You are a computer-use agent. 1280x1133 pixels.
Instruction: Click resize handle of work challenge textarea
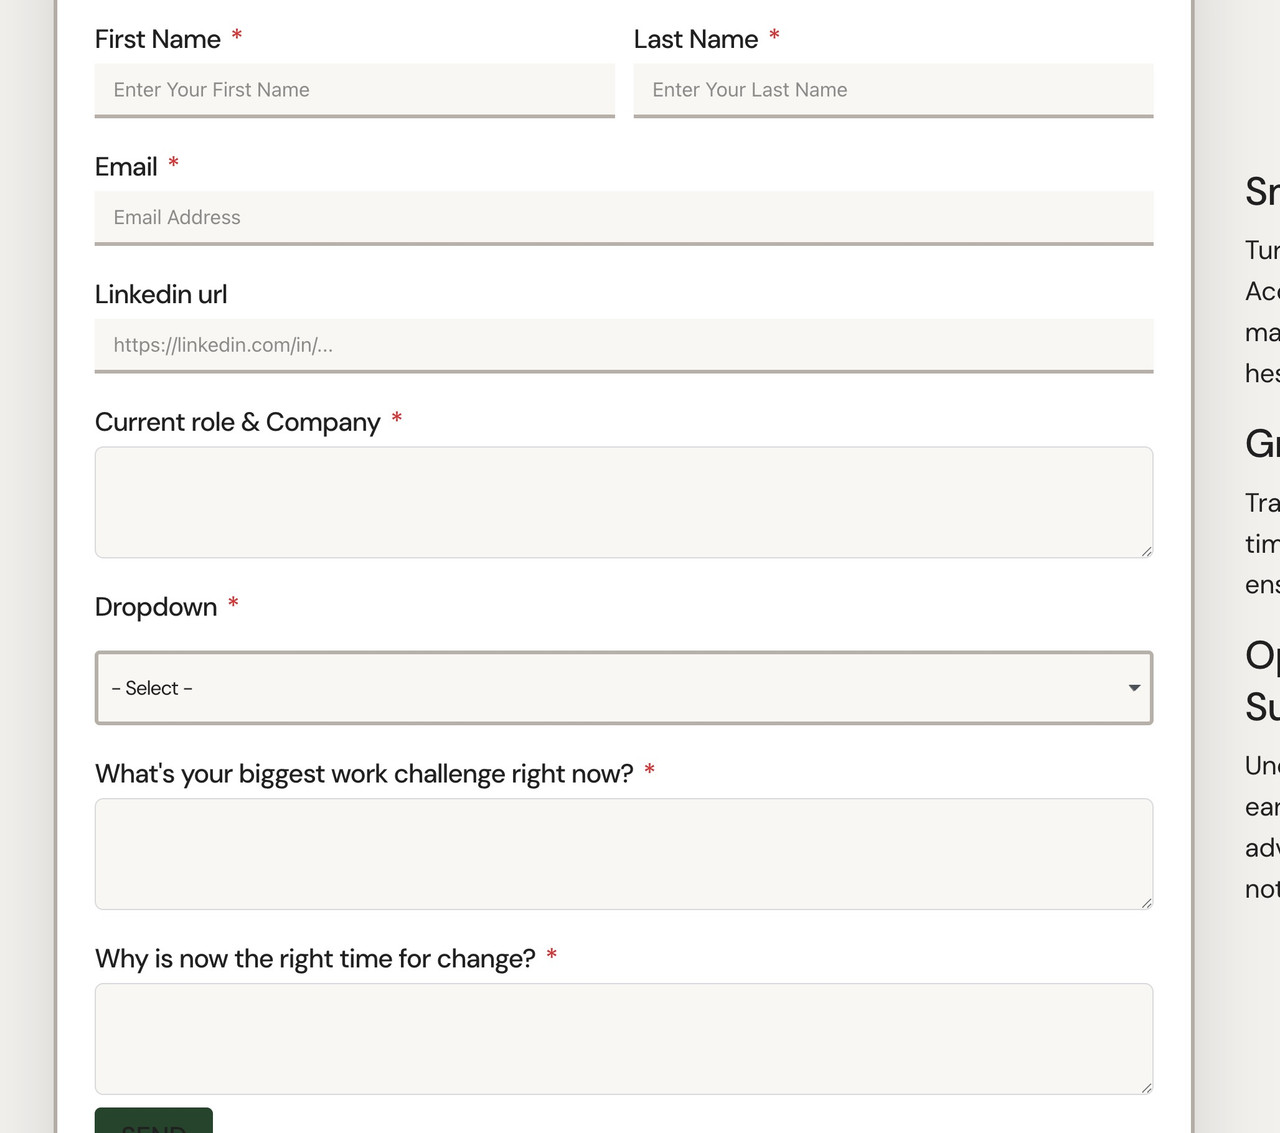pos(1146,903)
